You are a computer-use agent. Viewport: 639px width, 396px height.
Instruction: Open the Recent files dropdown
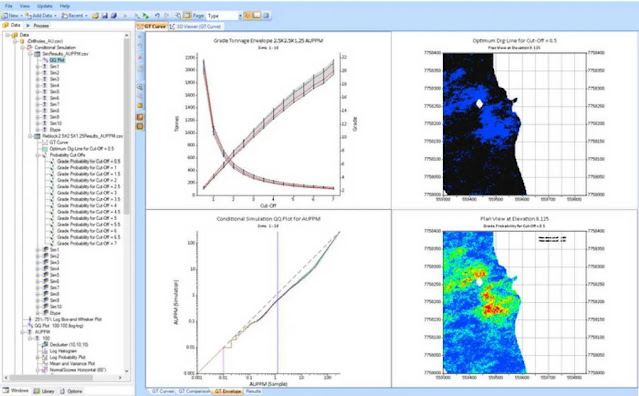(75, 15)
